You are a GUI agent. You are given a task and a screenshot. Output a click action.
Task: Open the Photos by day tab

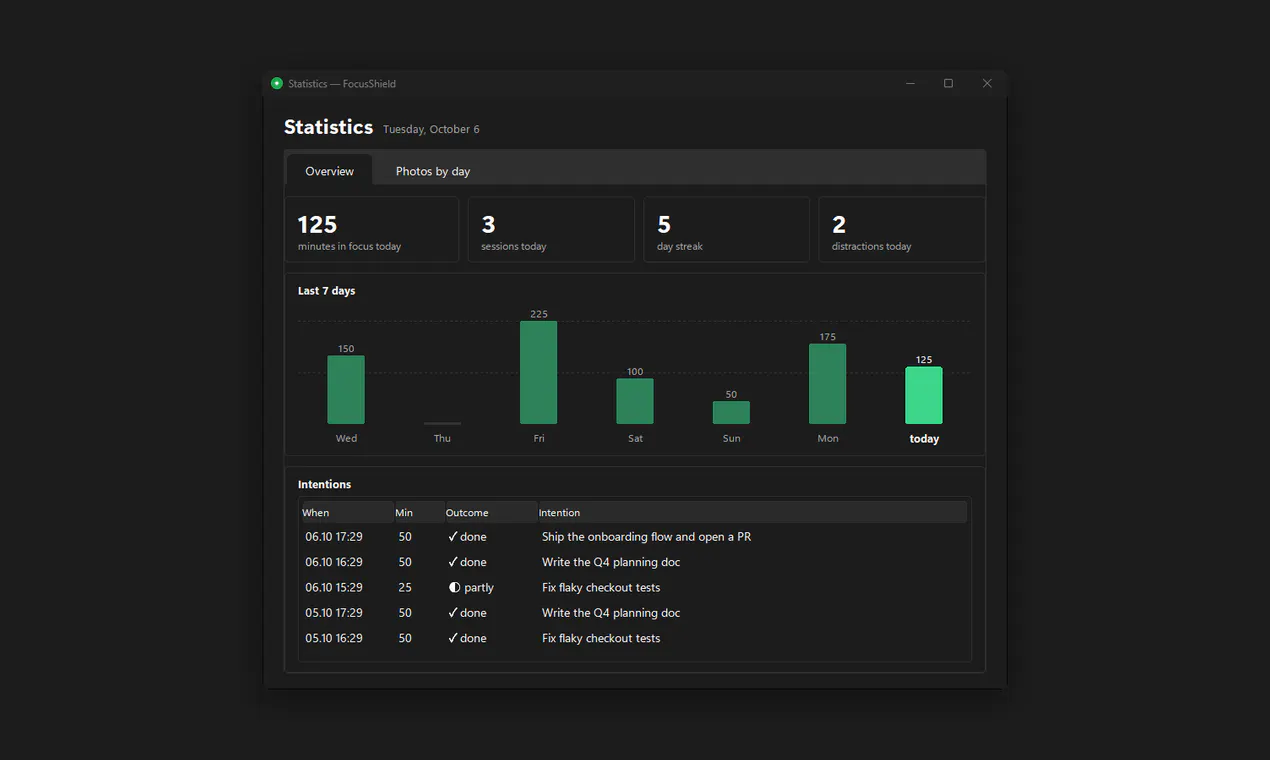(x=433, y=171)
